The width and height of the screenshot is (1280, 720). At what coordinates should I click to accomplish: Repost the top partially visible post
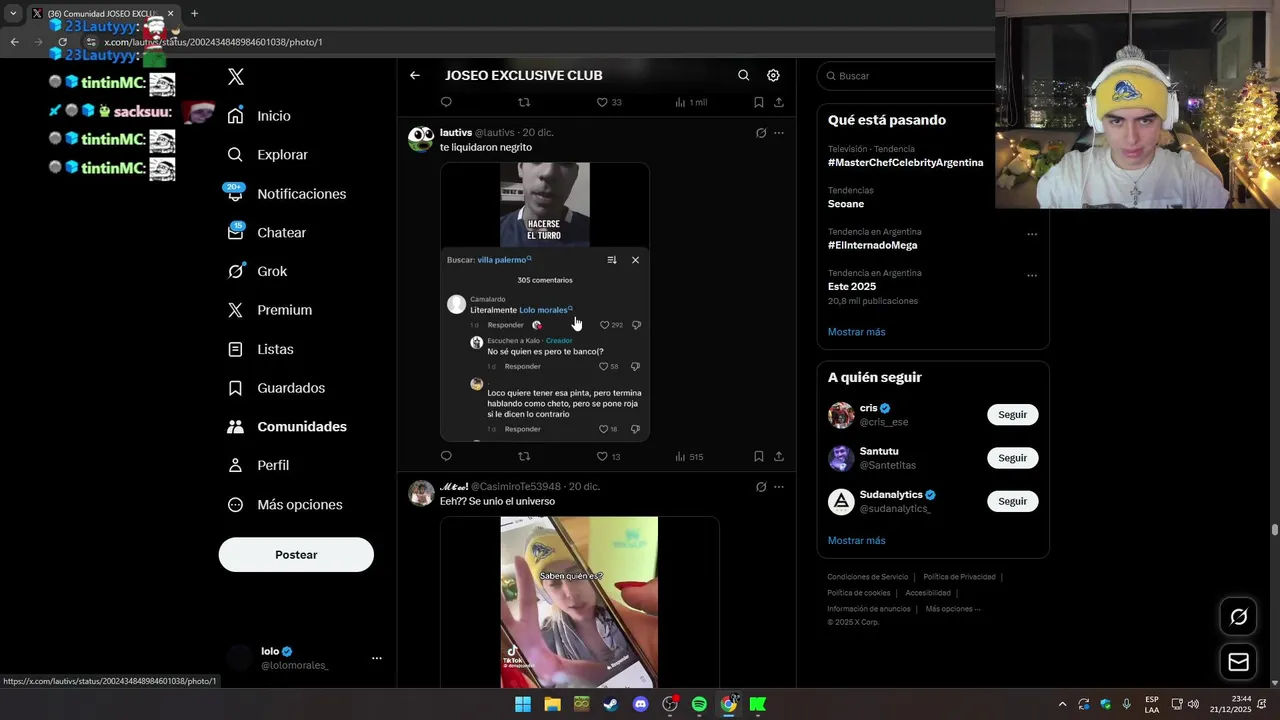pyautogui.click(x=524, y=102)
